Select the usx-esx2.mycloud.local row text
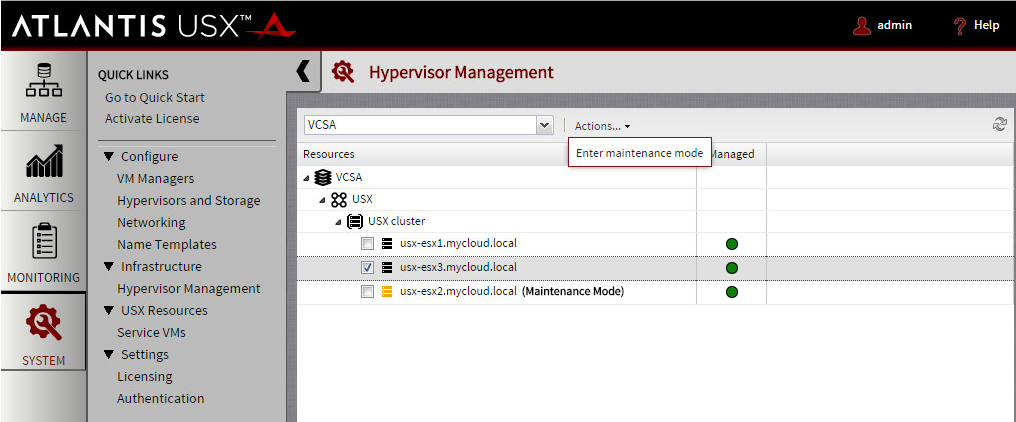1016x422 pixels. pos(458,291)
